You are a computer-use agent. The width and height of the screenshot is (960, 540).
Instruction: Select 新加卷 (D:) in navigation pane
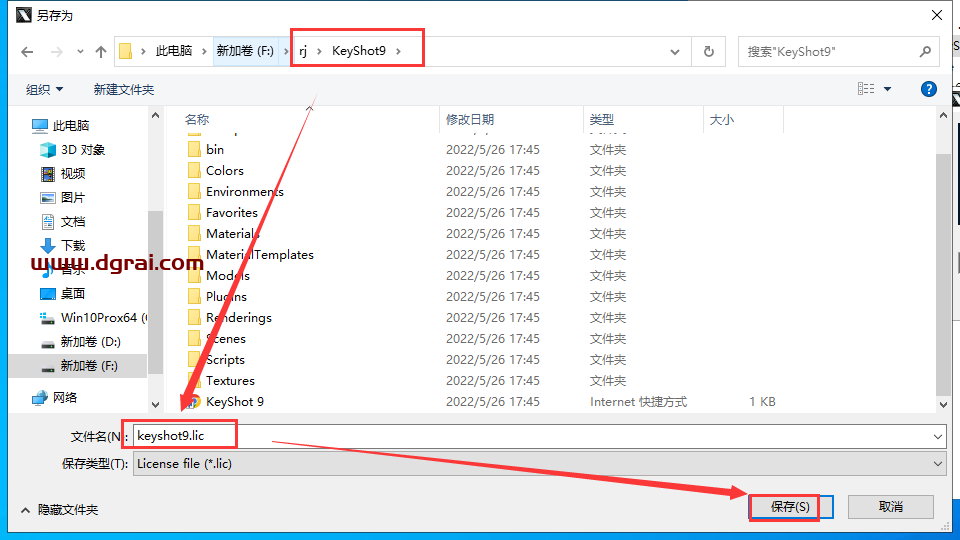click(x=80, y=342)
